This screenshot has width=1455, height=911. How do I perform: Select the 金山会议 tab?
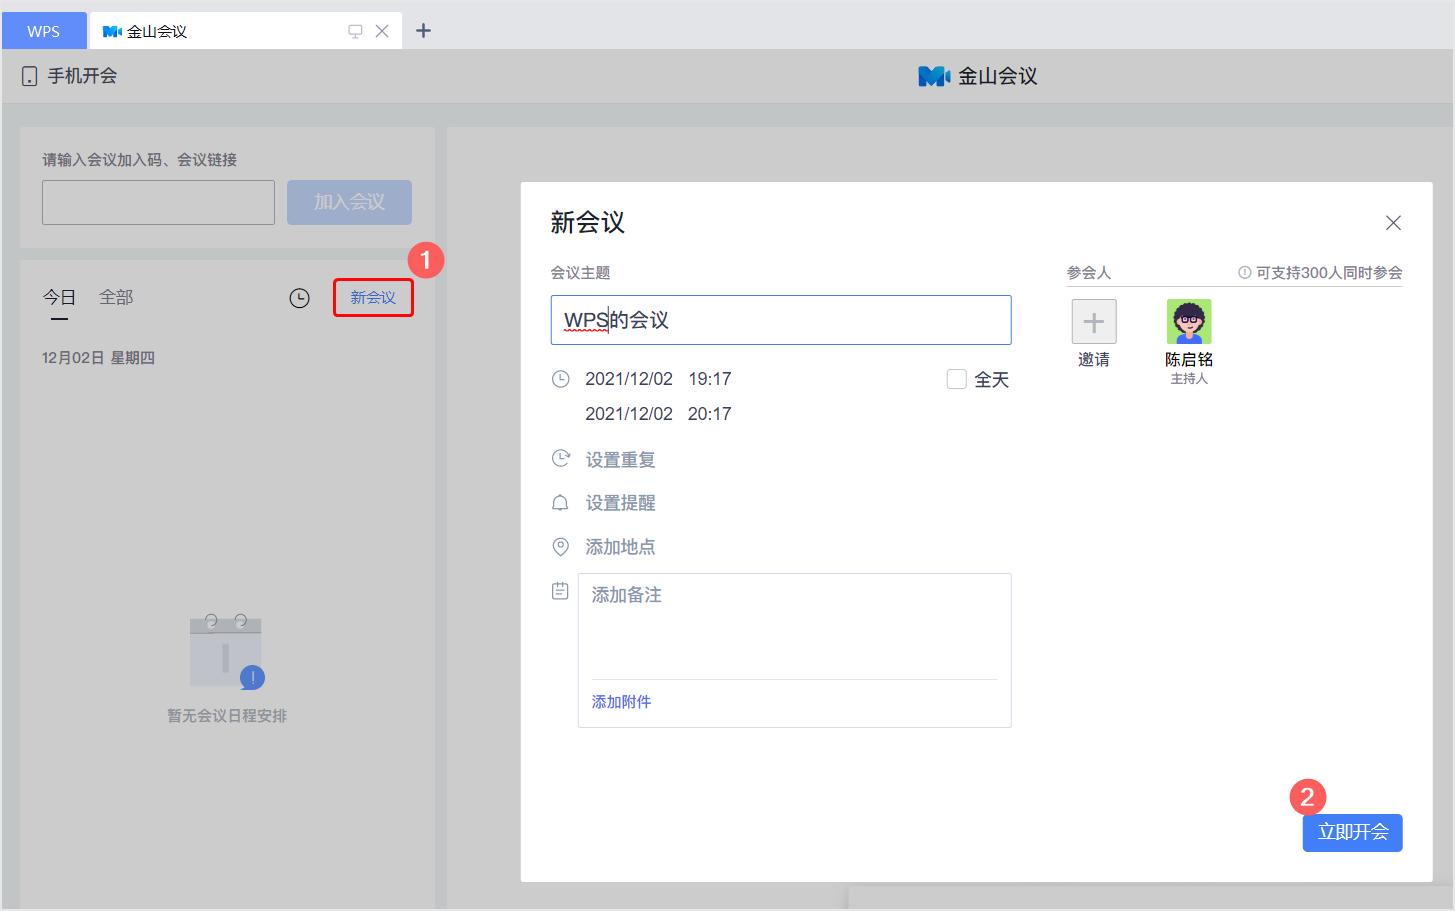pos(245,31)
